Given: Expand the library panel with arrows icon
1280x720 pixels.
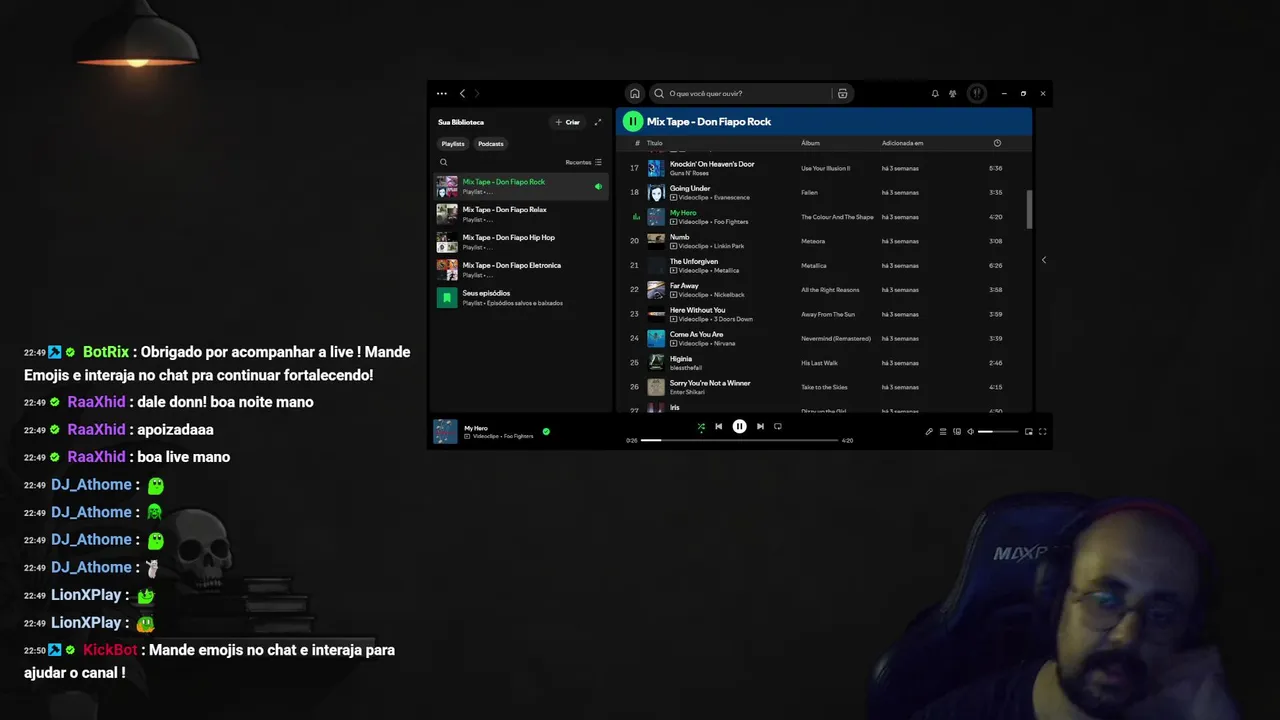Looking at the screenshot, I should (598, 122).
